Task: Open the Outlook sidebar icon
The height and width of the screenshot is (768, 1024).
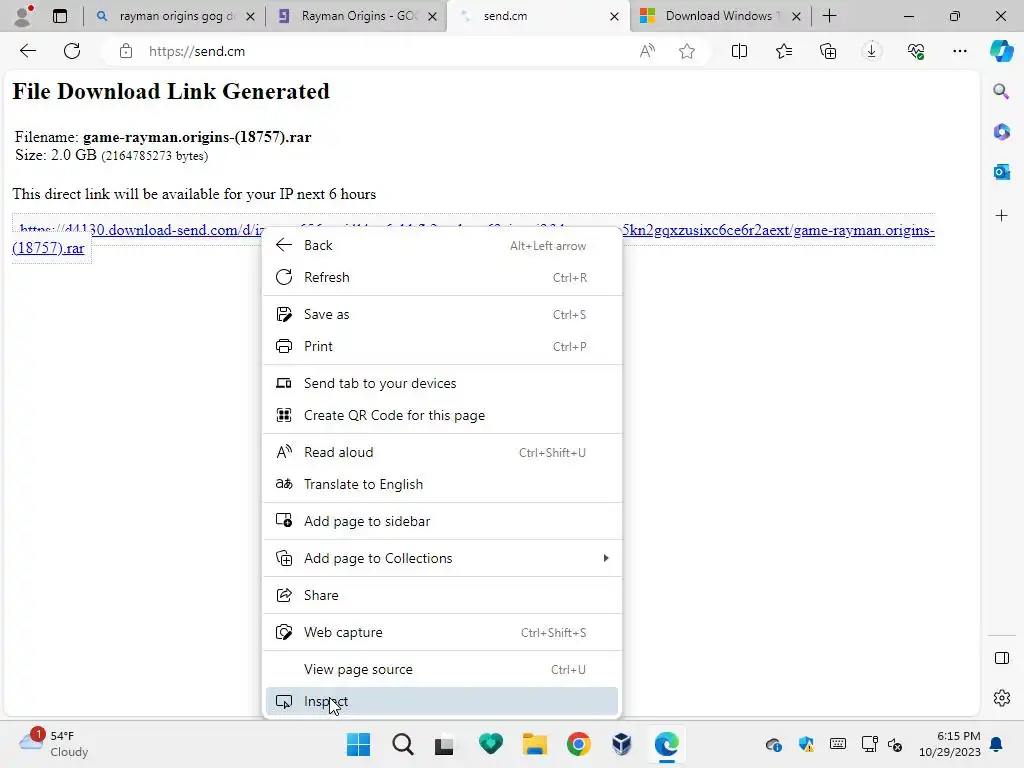Action: coord(1001,172)
